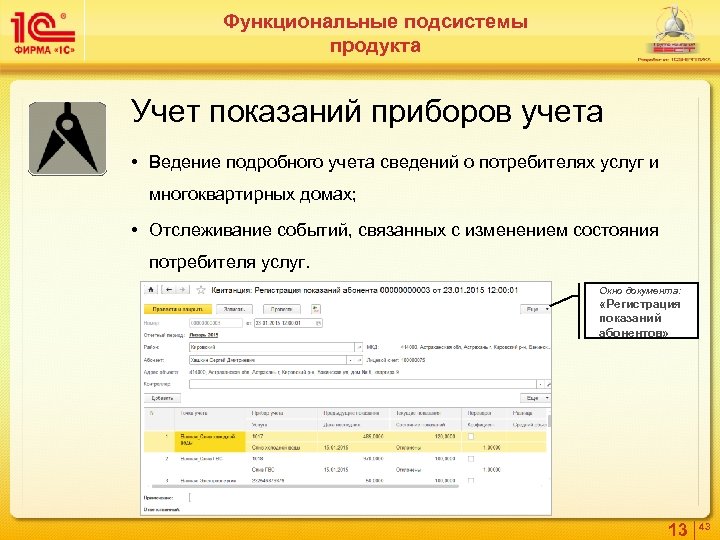The width and height of the screenshot is (720, 540).
Task: Expand the Абонент field dropdown
Action: [351, 360]
